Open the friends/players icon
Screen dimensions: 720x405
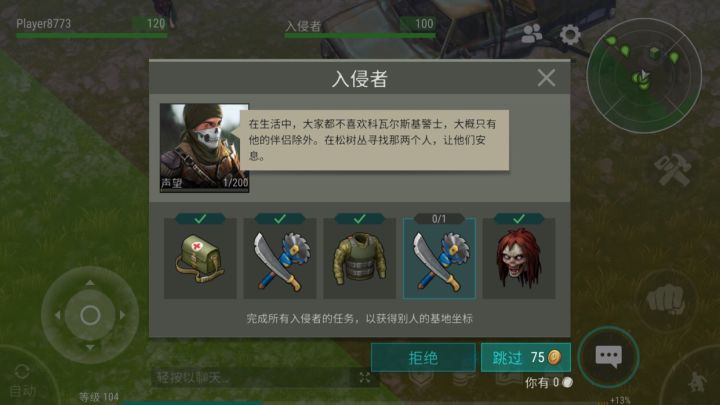click(532, 34)
